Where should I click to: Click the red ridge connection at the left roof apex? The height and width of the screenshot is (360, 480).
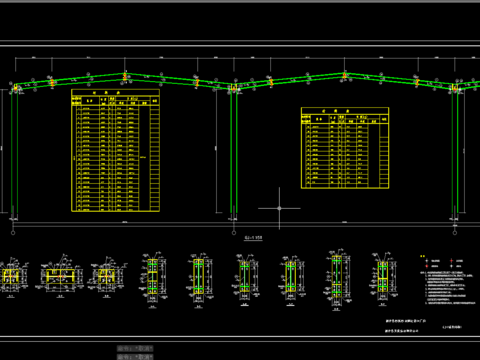tap(125, 76)
